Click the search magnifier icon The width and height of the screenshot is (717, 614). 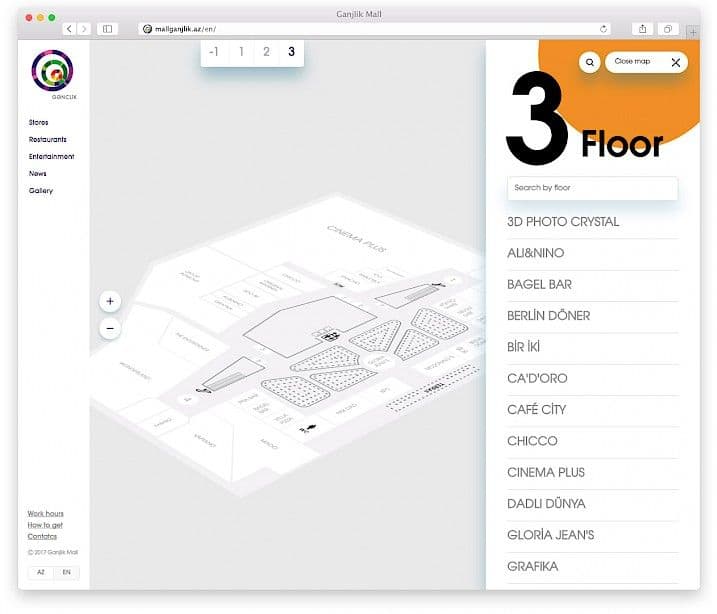(x=590, y=62)
